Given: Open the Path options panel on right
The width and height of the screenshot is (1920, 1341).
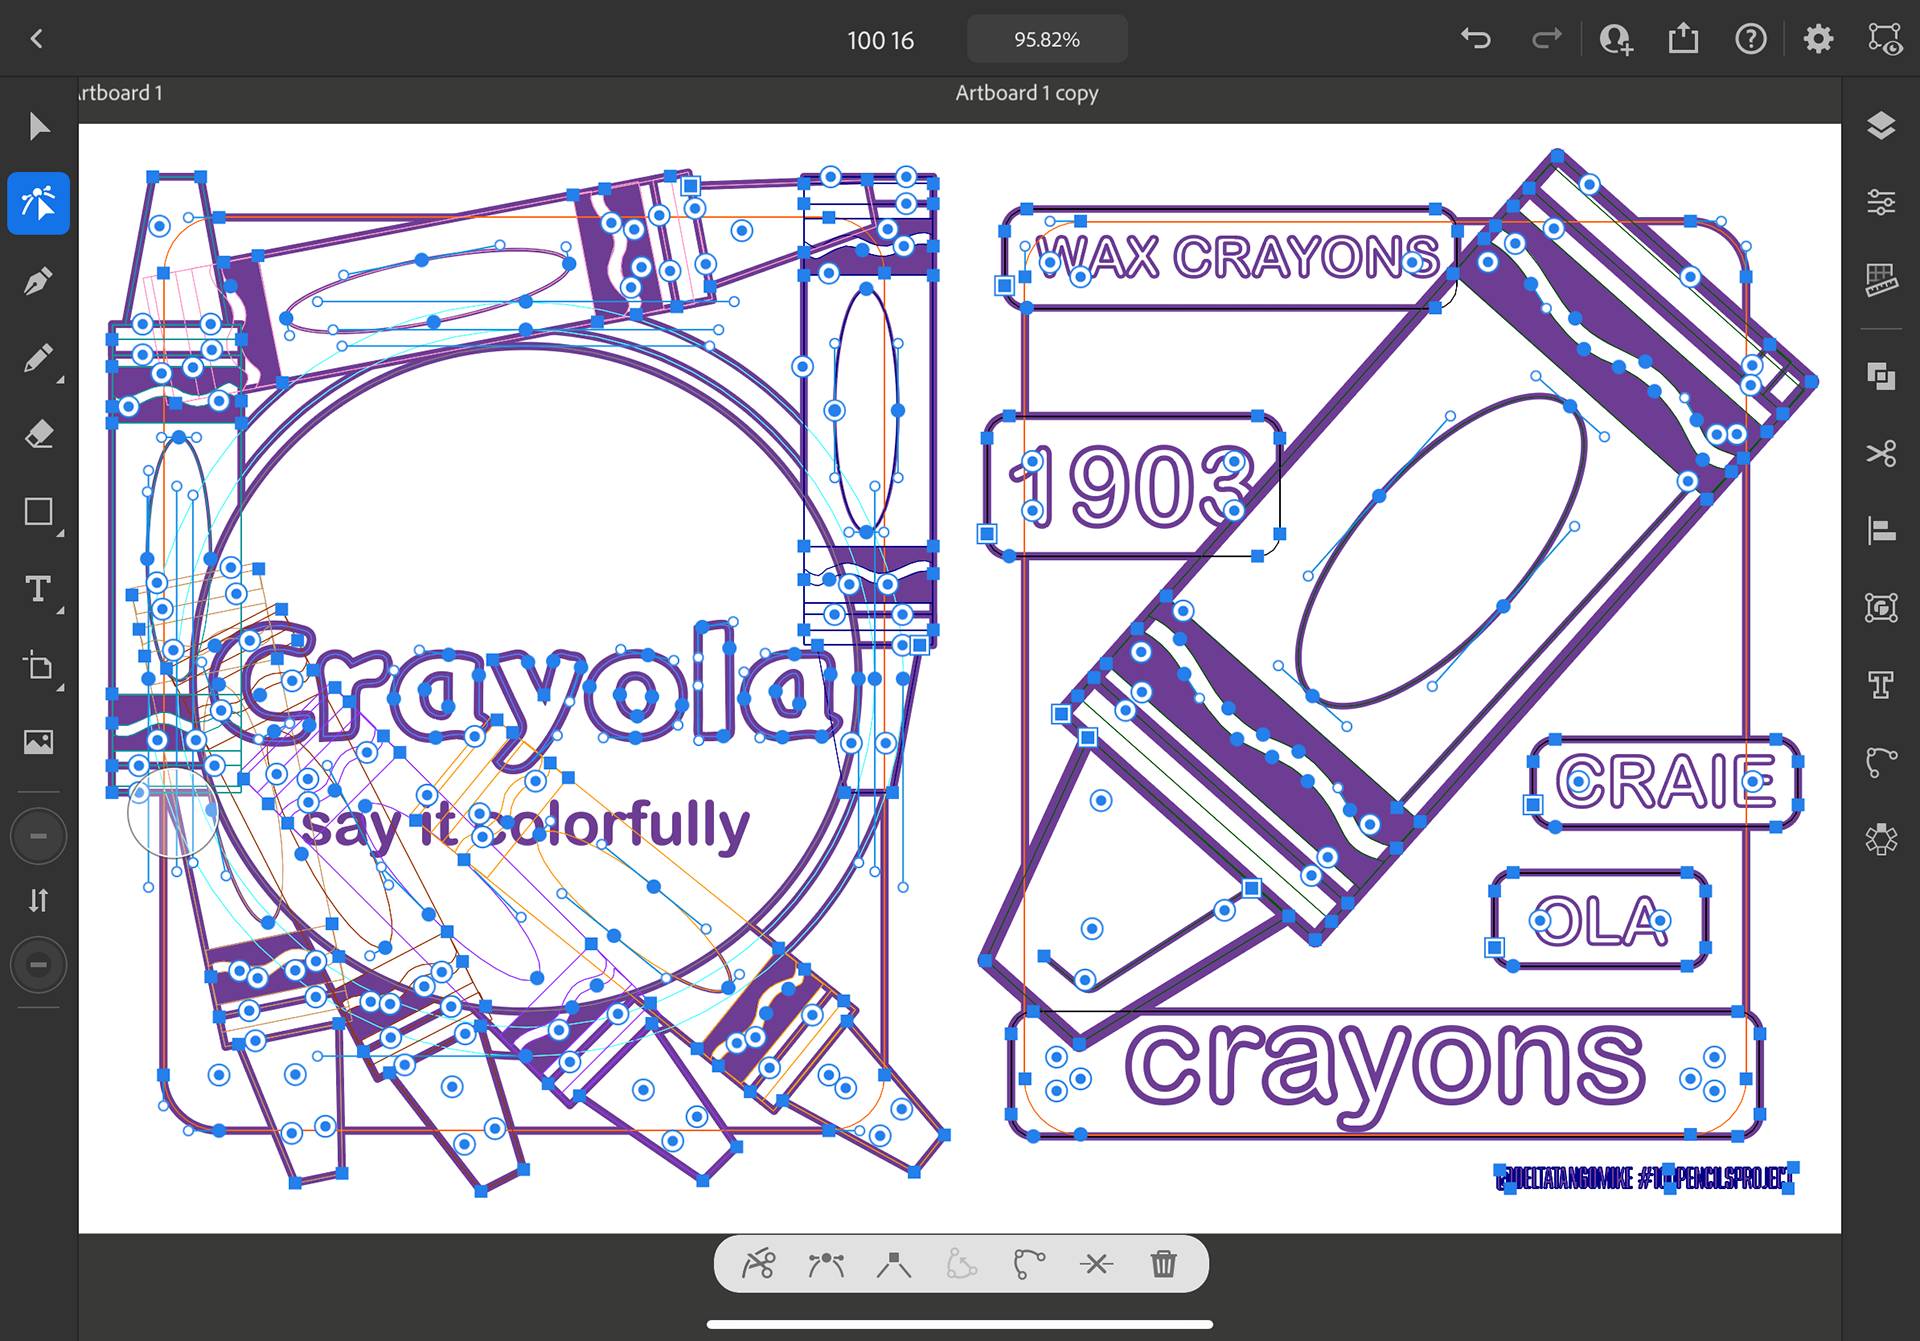Looking at the screenshot, I should 1881,762.
